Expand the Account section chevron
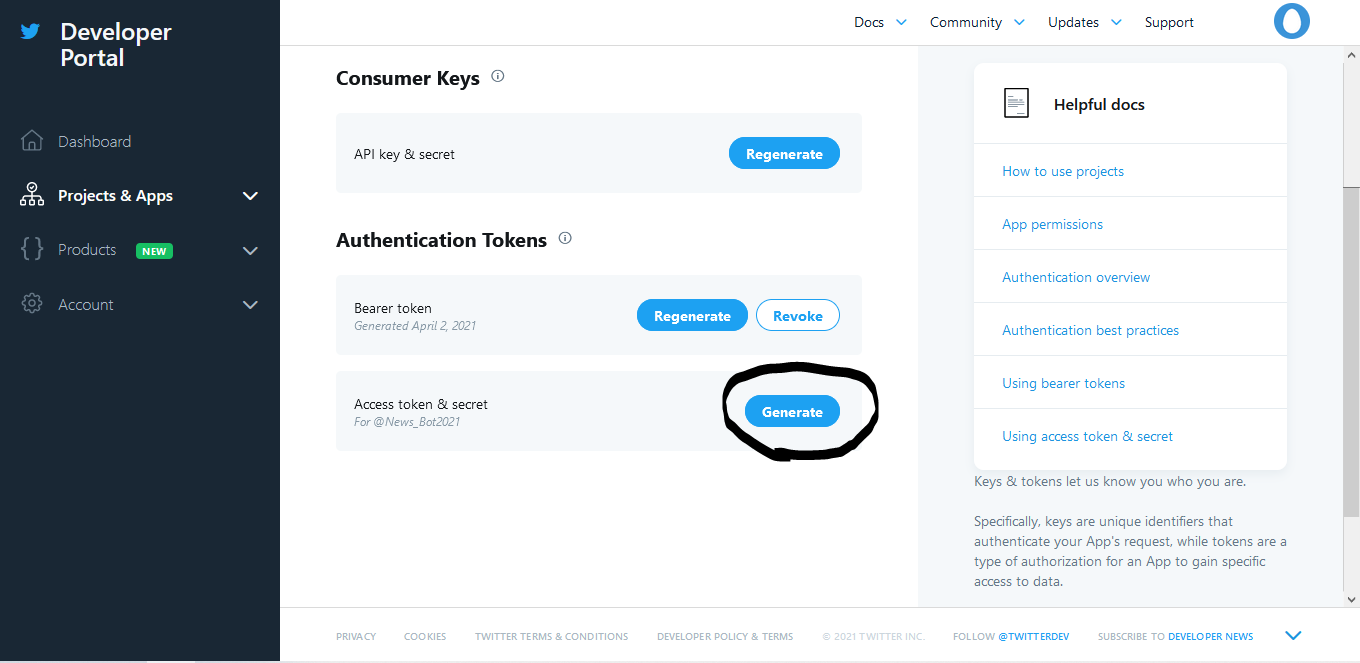This screenshot has width=1360, height=663. click(250, 305)
